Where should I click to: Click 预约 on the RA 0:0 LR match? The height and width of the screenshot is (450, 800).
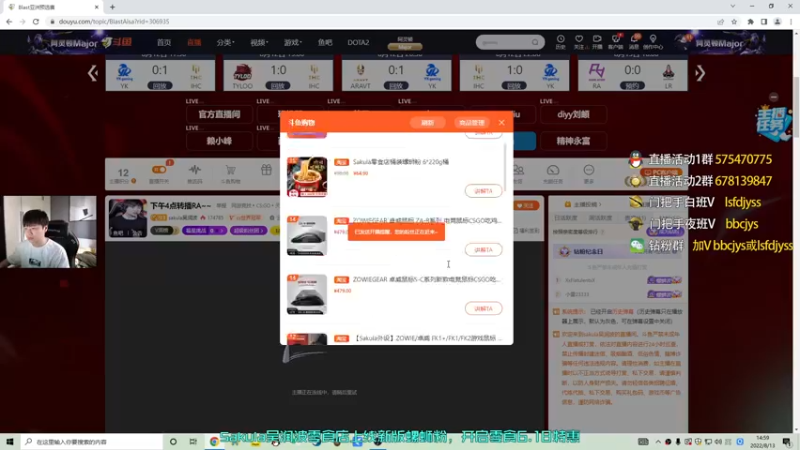tap(632, 86)
